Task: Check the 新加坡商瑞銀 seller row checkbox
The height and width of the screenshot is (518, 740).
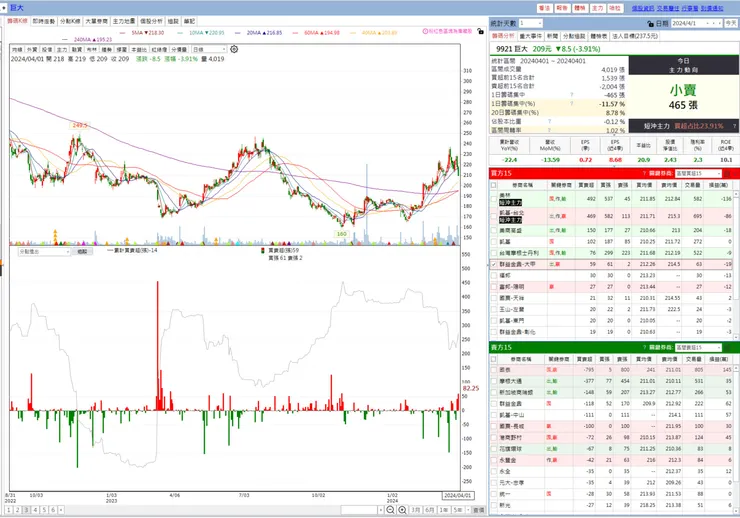Action: [x=494, y=393]
